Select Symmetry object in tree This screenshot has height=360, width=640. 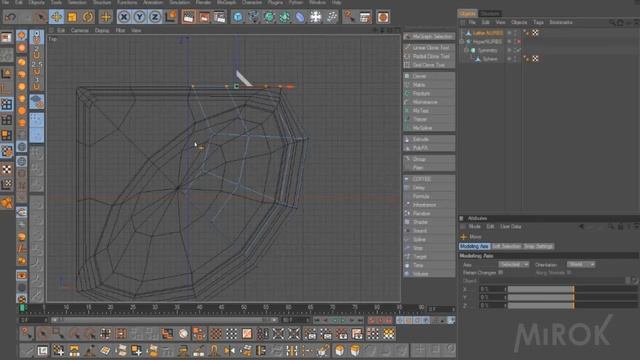[x=488, y=50]
